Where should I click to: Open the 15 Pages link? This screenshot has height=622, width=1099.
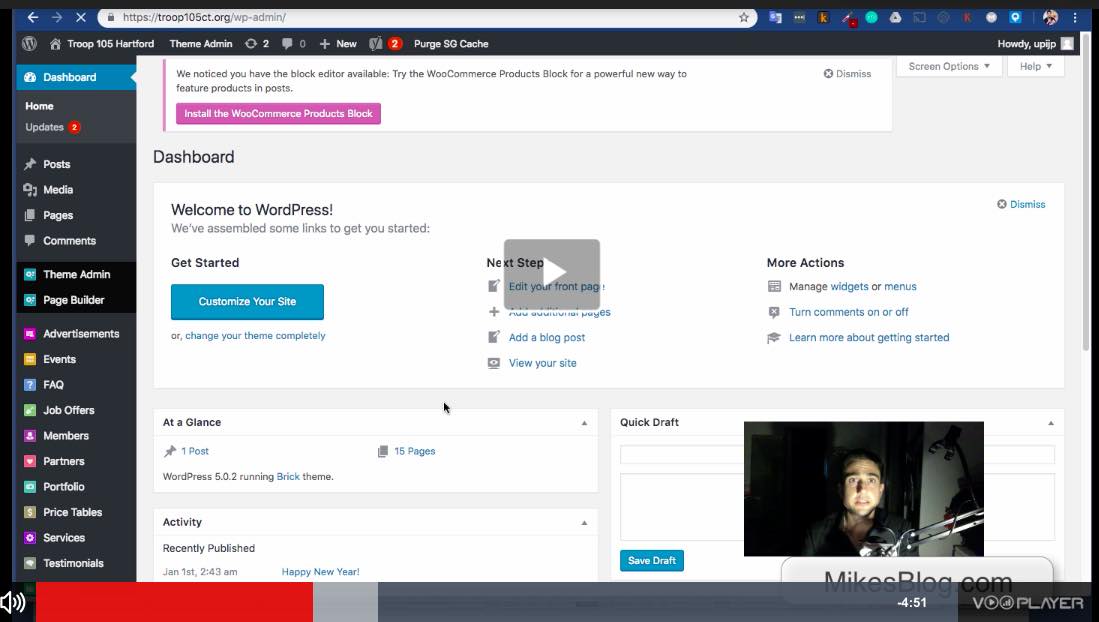pos(414,451)
